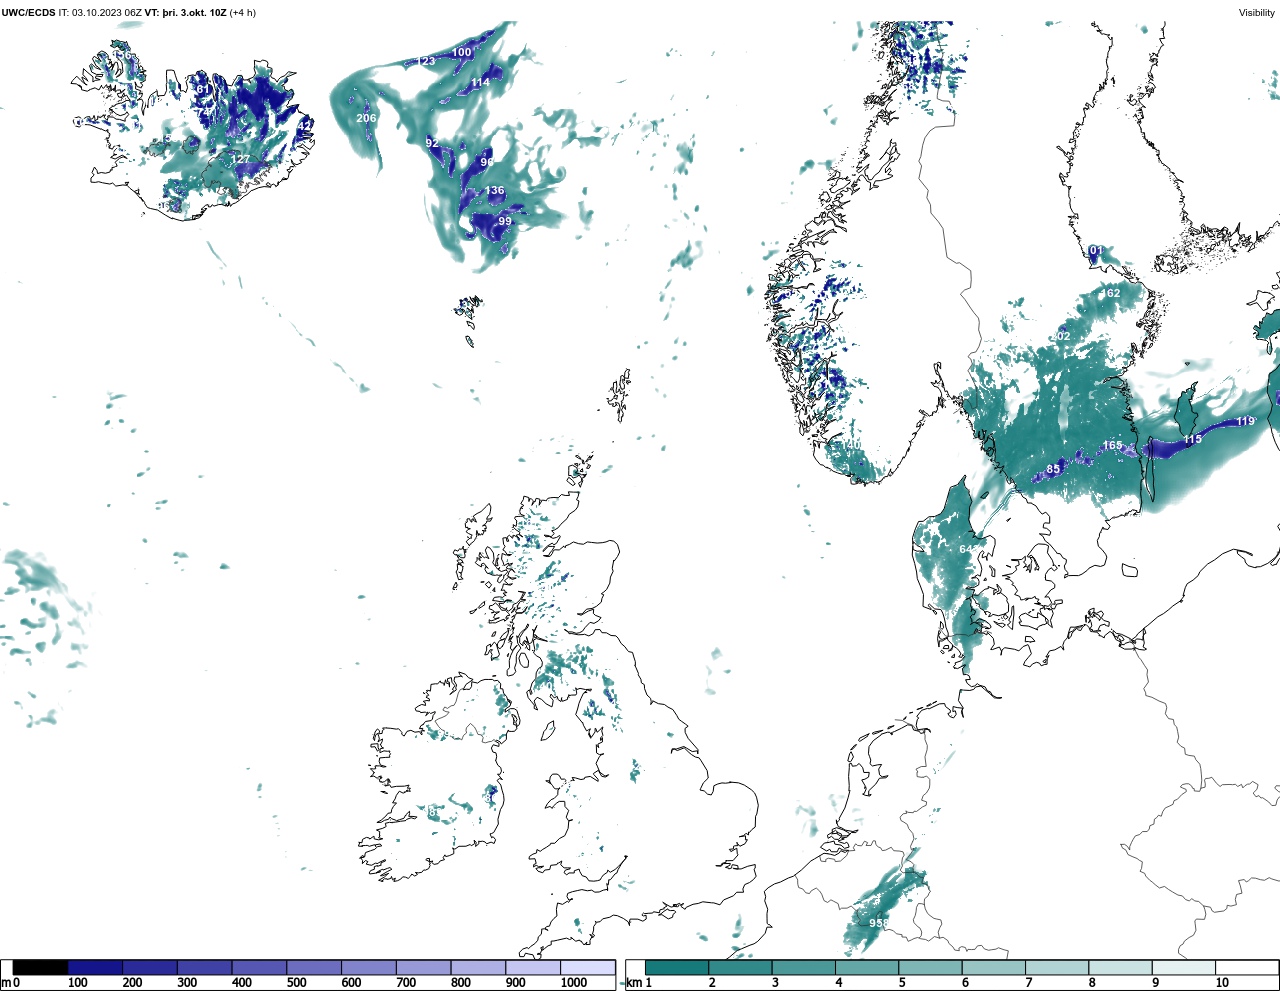Pick the 200–300 m blue legend swatch

tap(150, 968)
